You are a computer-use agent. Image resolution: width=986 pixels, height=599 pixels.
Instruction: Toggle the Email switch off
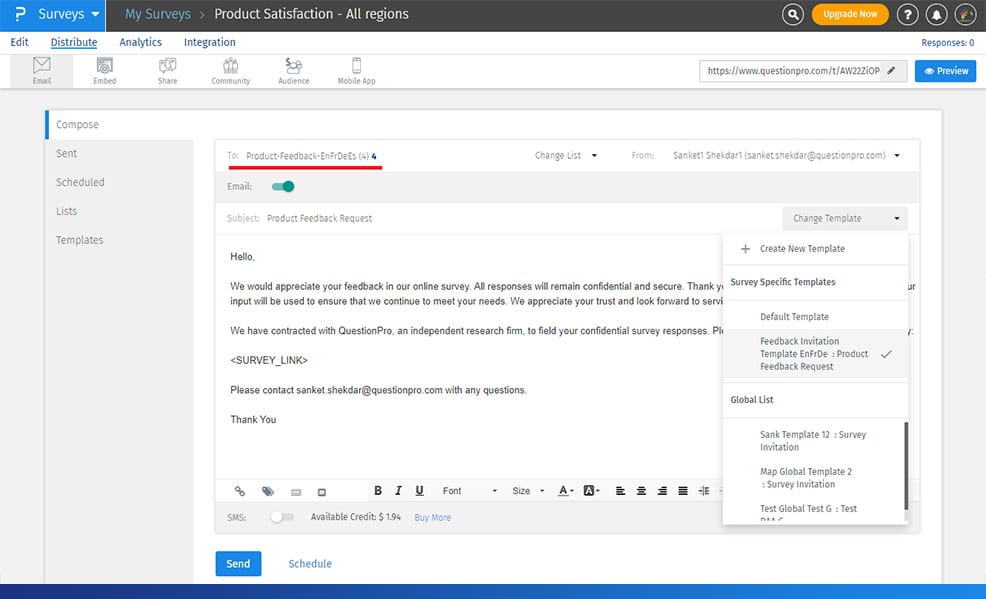(x=283, y=187)
